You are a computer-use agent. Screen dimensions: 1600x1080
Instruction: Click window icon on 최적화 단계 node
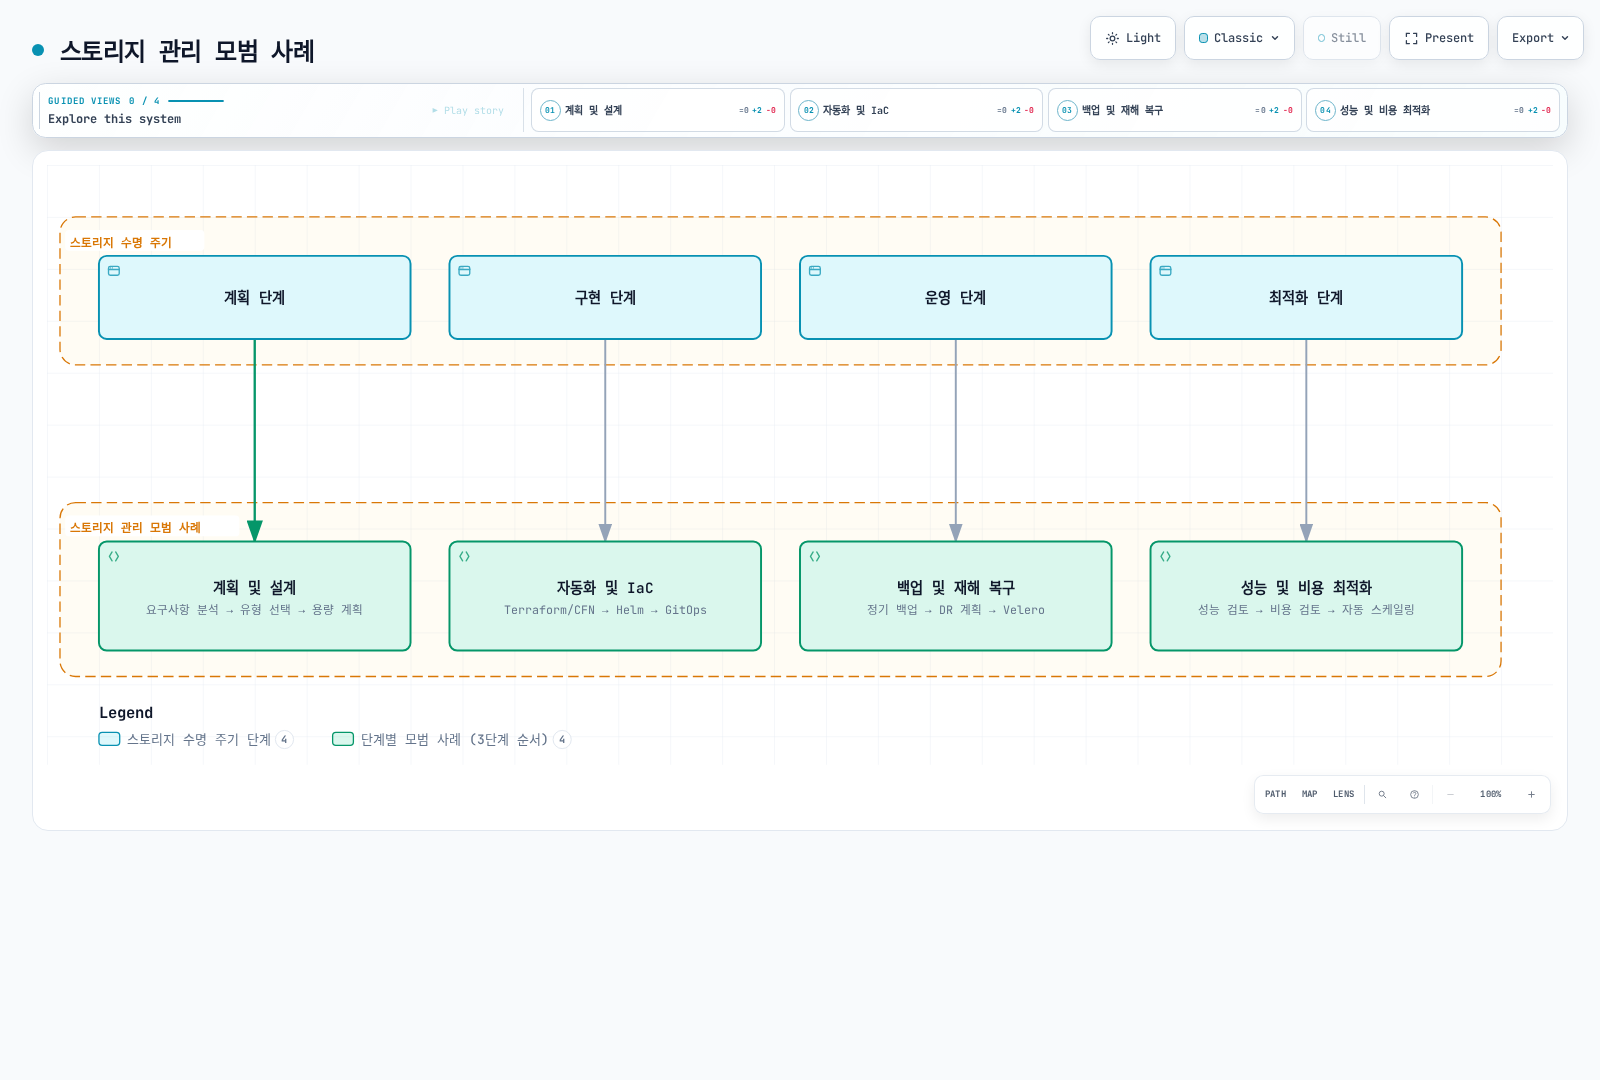[x=1165, y=271]
